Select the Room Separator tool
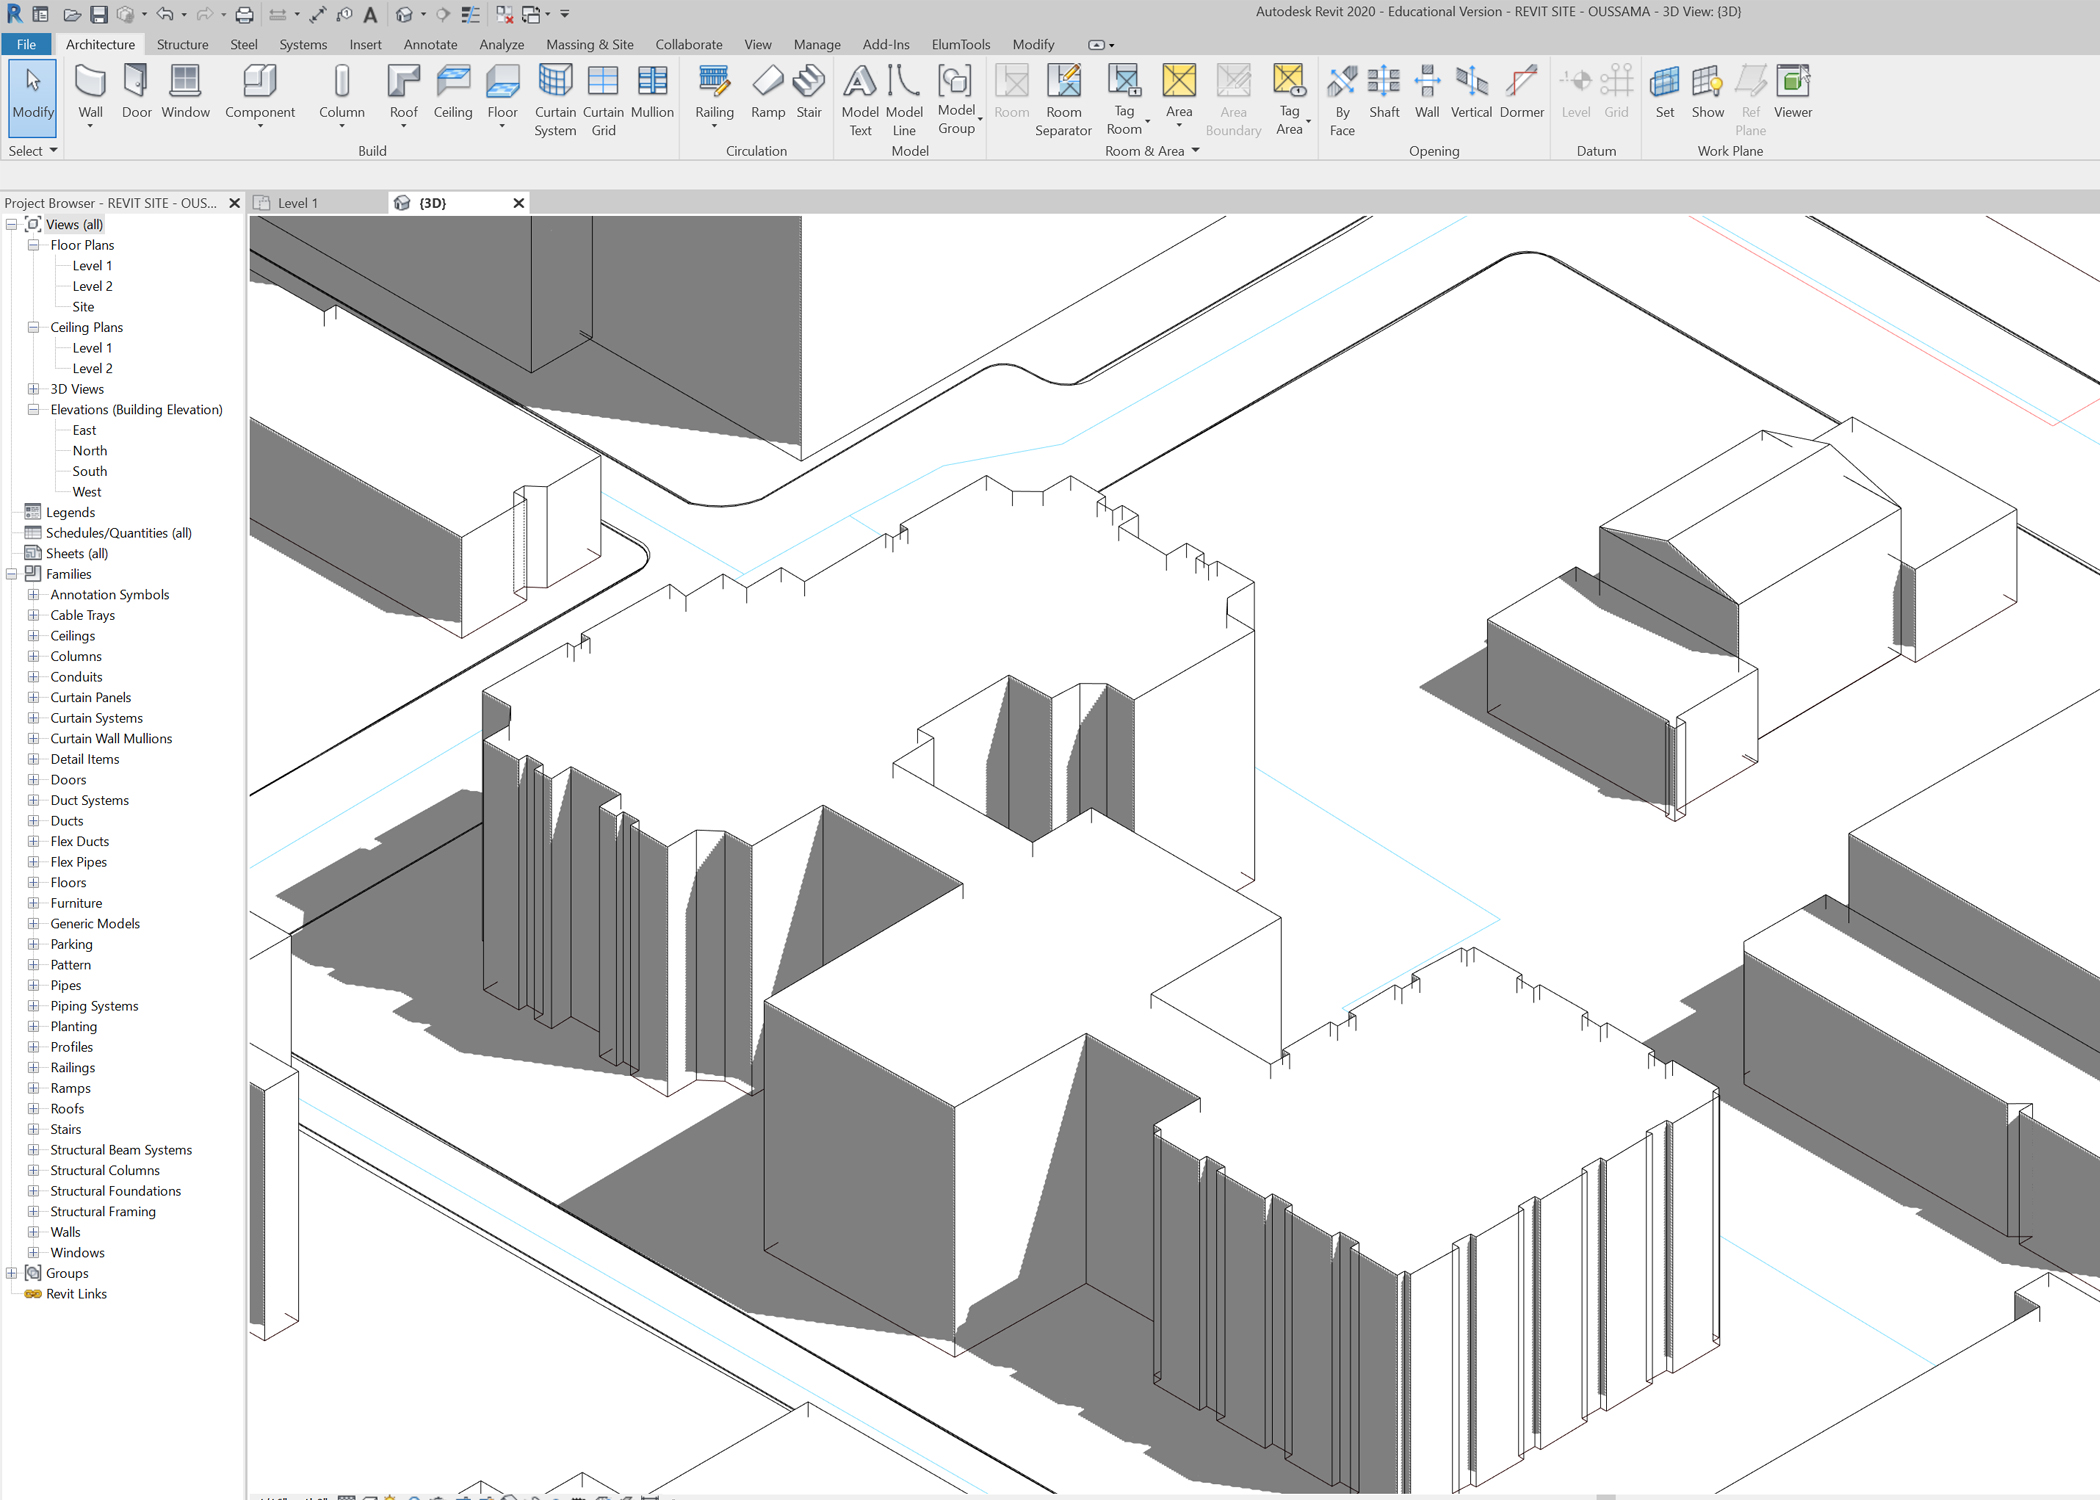This screenshot has height=1500, width=2100. click(x=1063, y=100)
